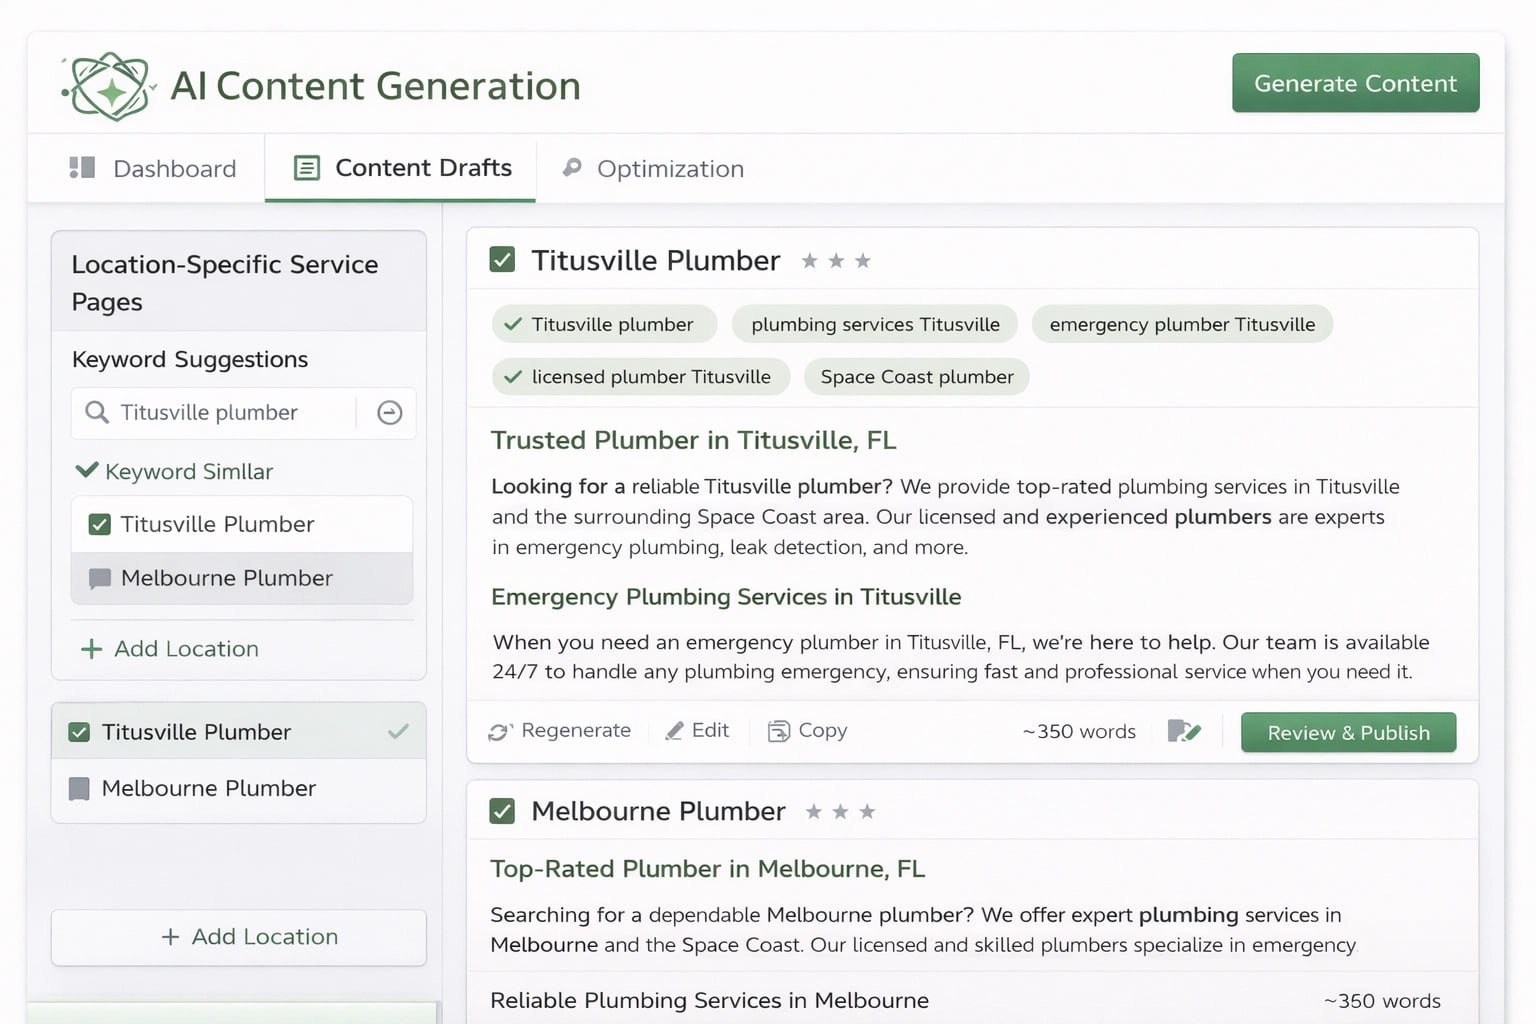Click the Optimization key icon
Viewport: 1536px width, 1024px height.
coord(571,168)
